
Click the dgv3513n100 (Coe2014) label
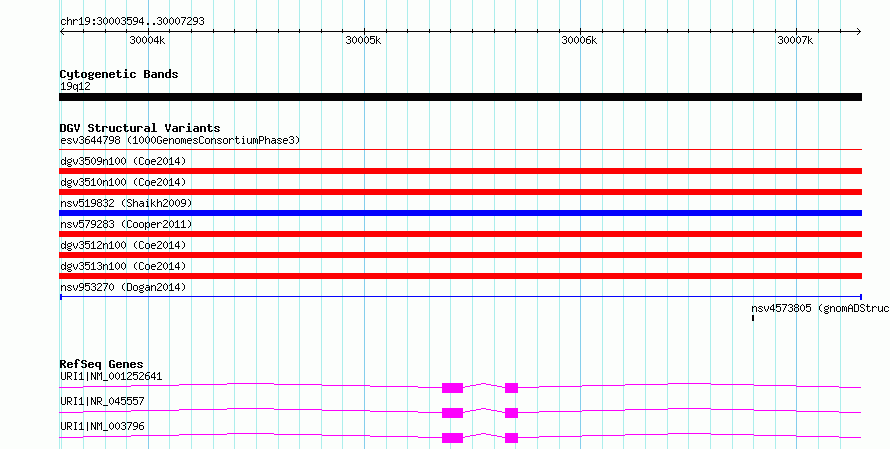123,266
